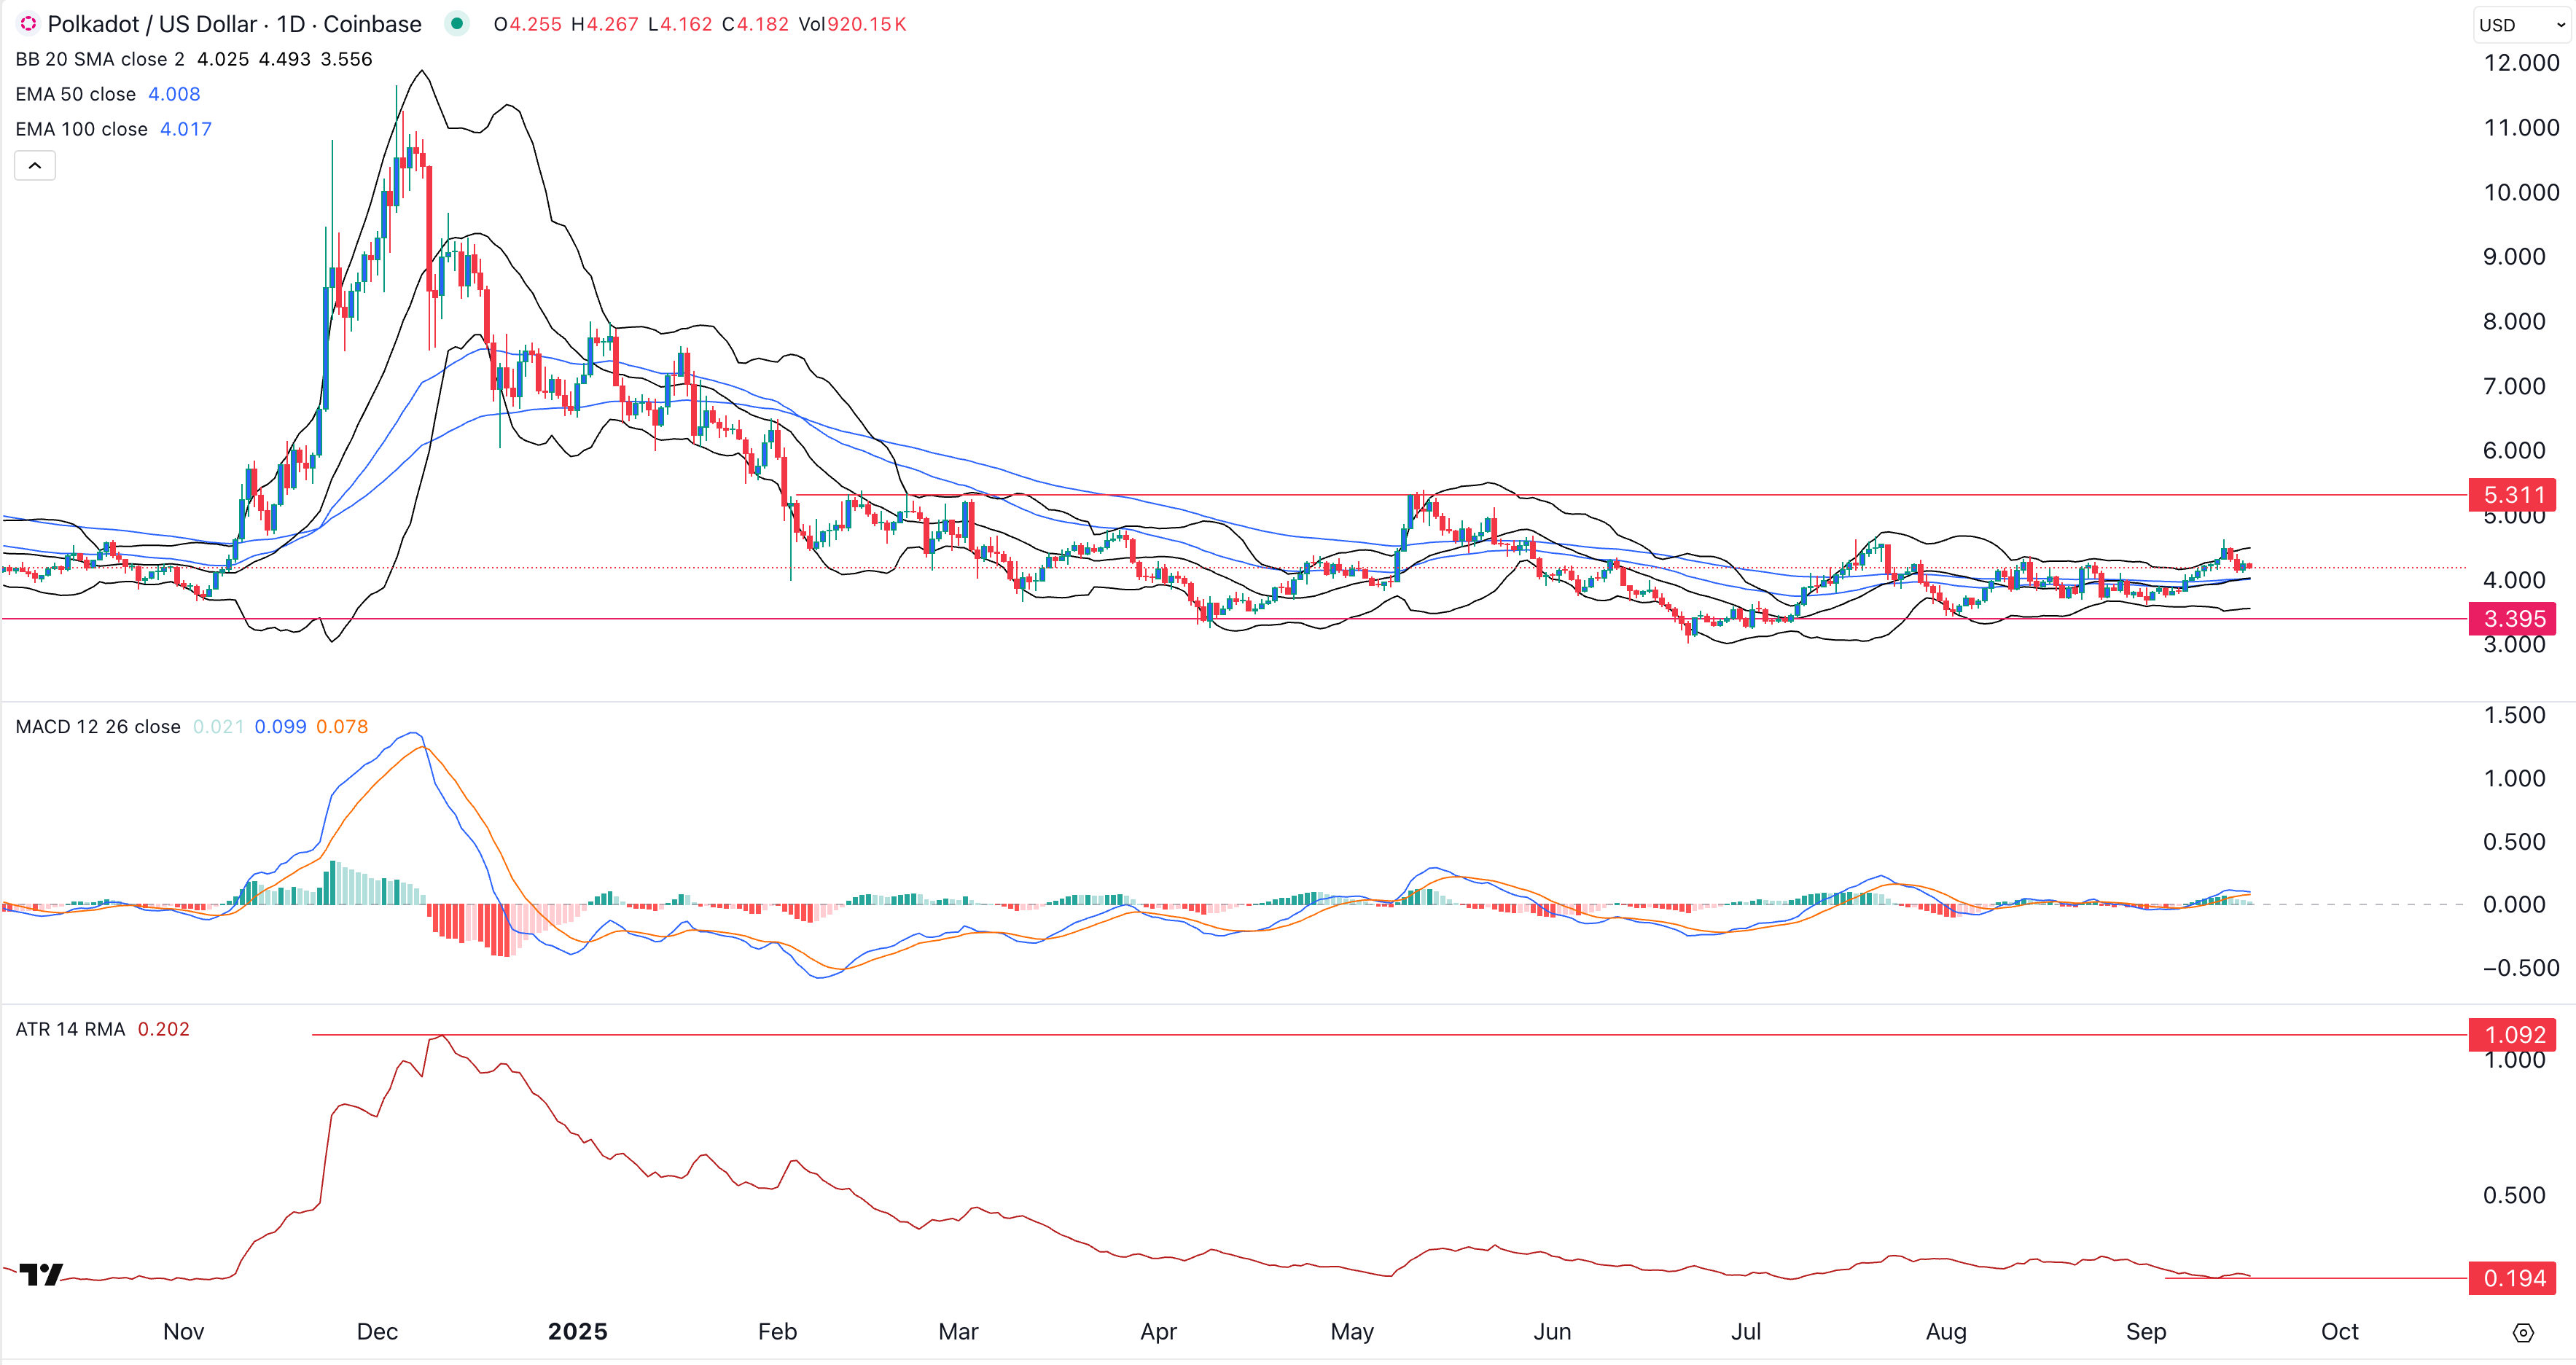Screen dimensions: 2576x1365
Task: Click the MACD line value 0.099
Action: 280,727
